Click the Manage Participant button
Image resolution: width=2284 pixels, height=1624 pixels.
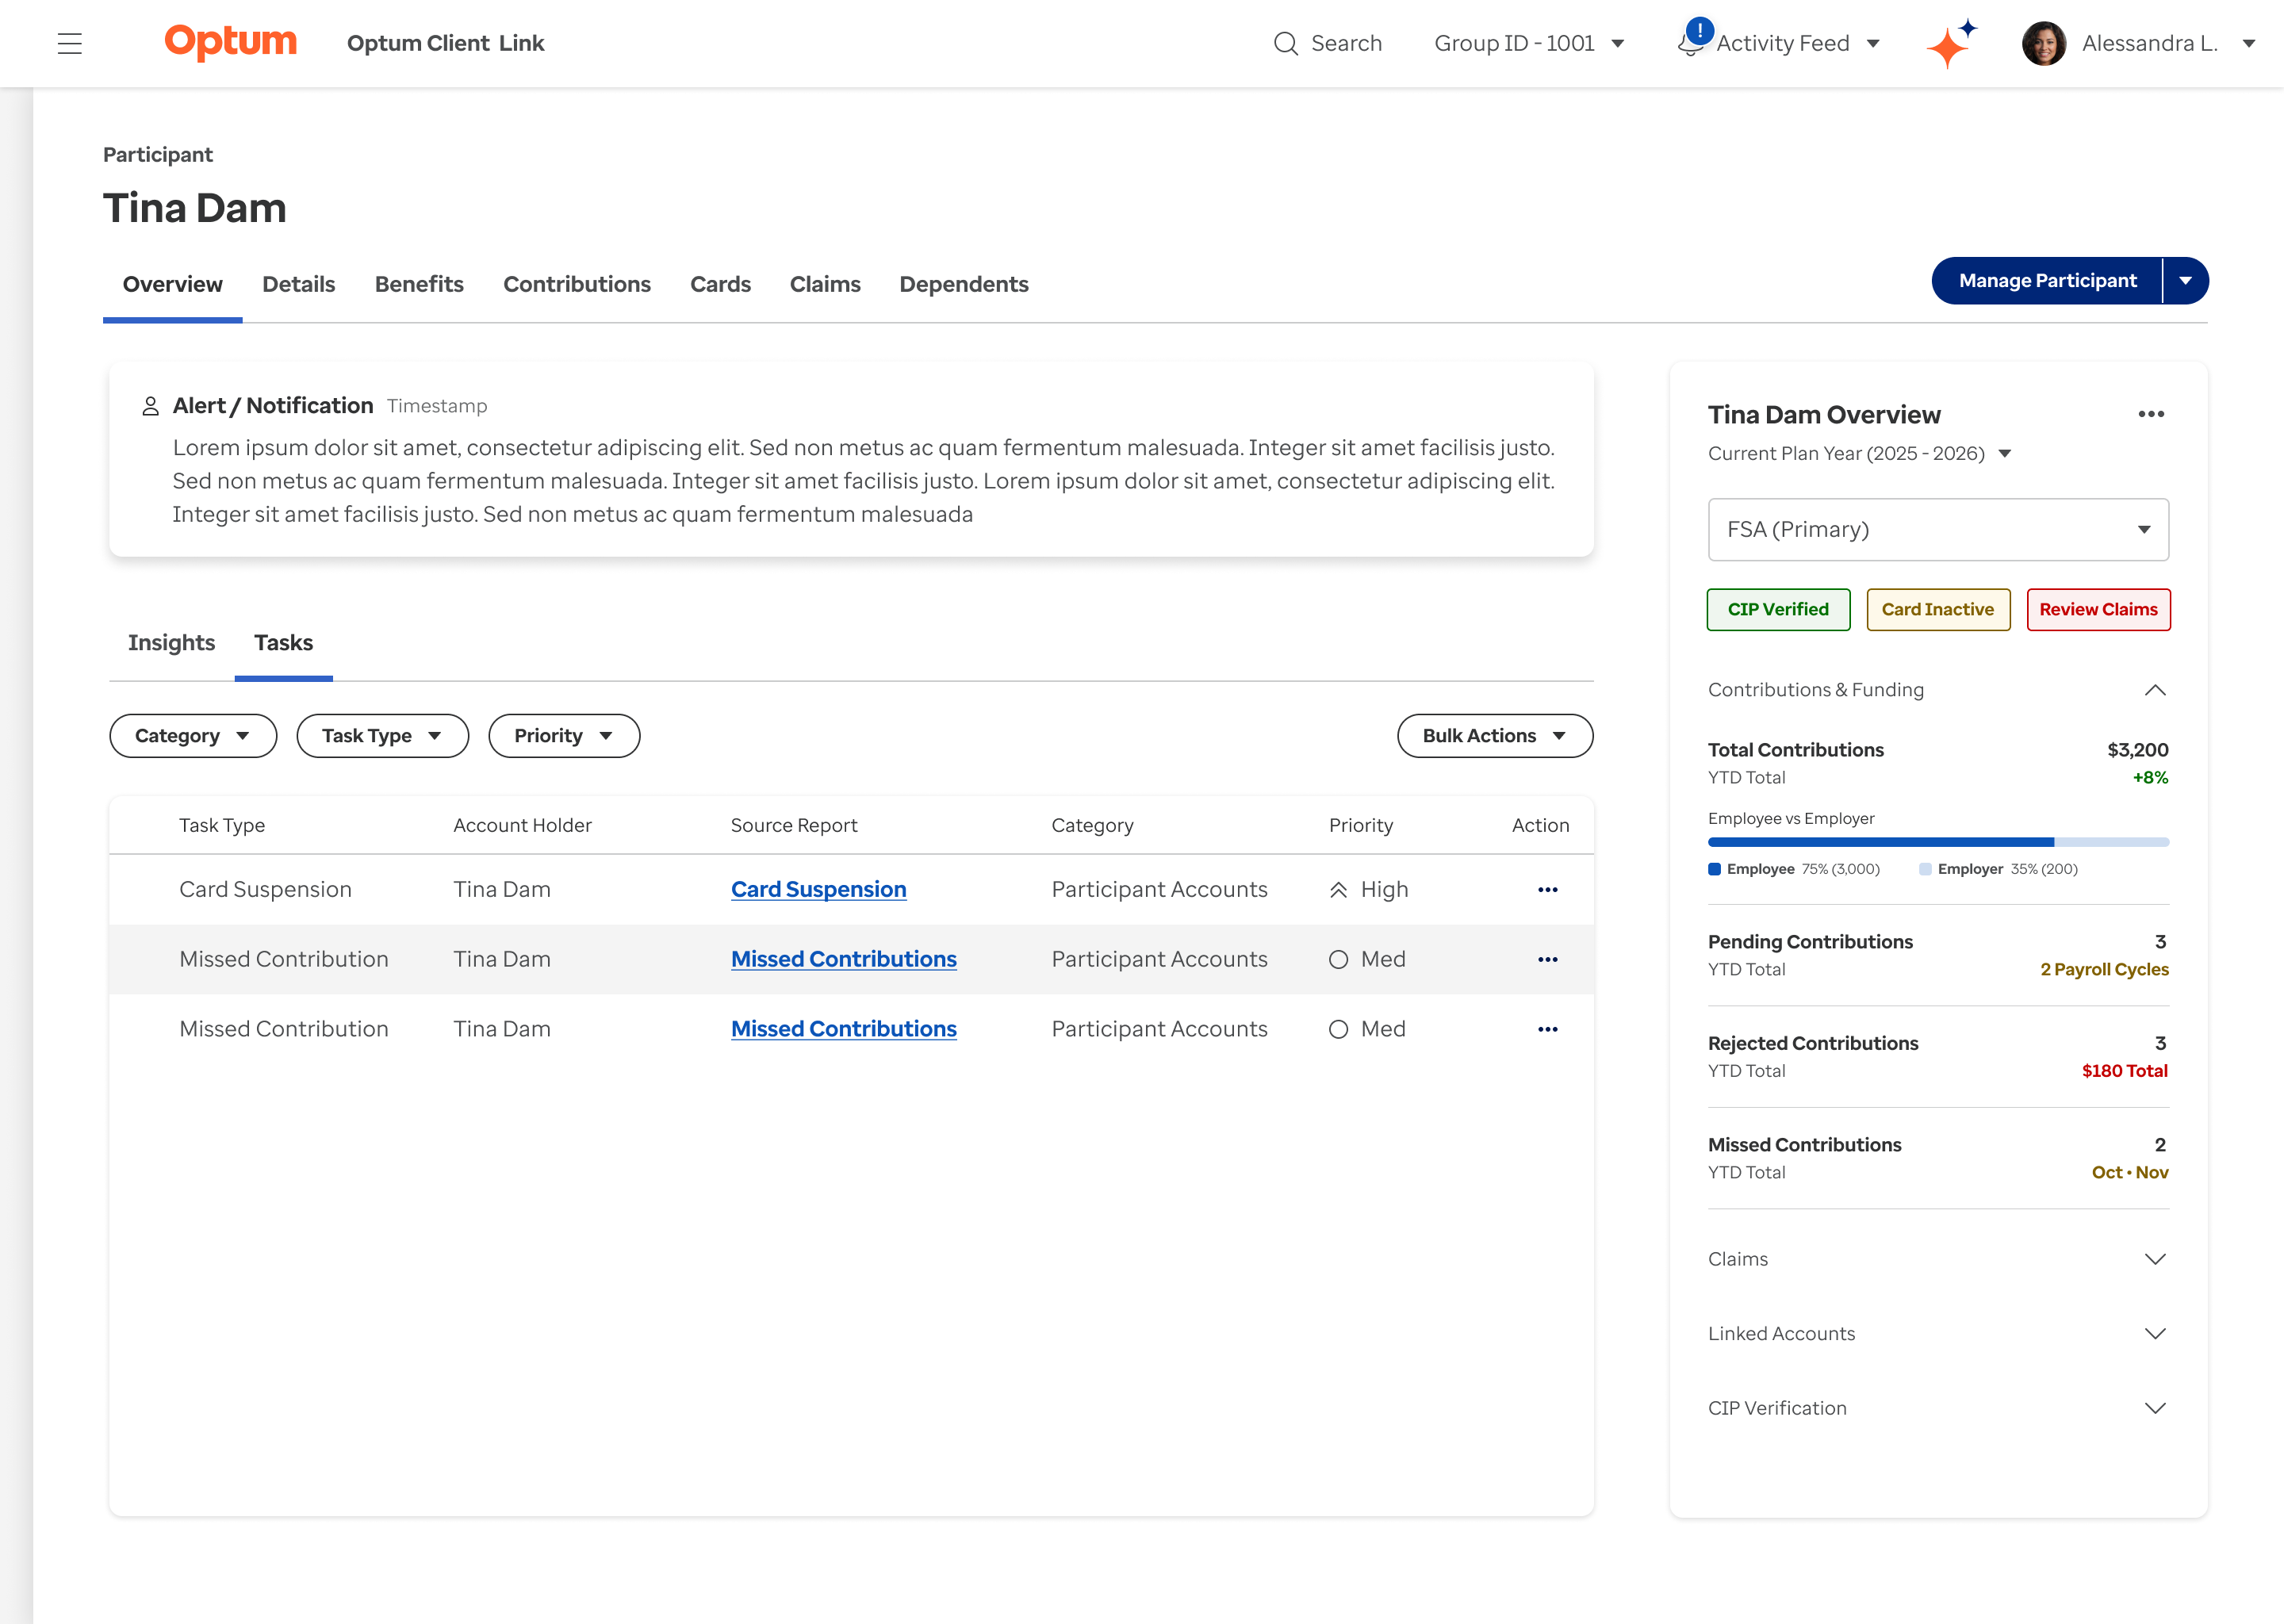pos(2046,281)
